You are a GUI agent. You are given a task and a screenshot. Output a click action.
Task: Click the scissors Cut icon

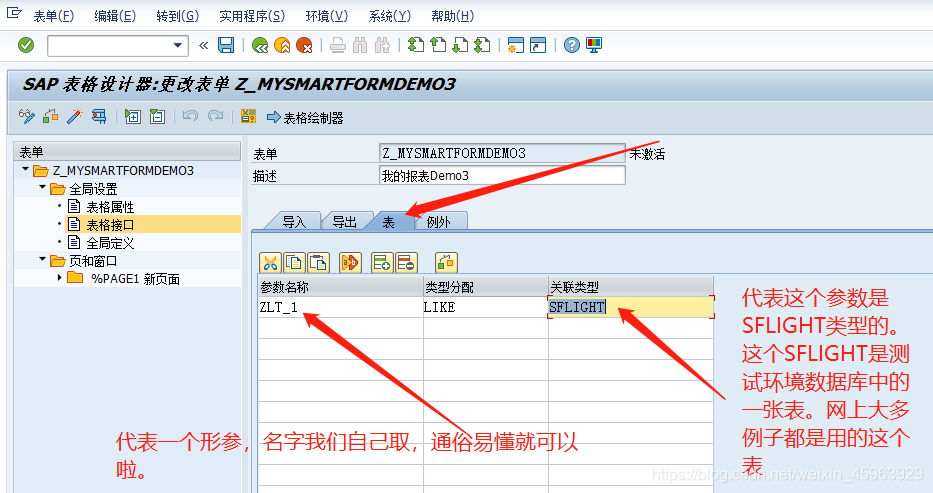(271, 262)
